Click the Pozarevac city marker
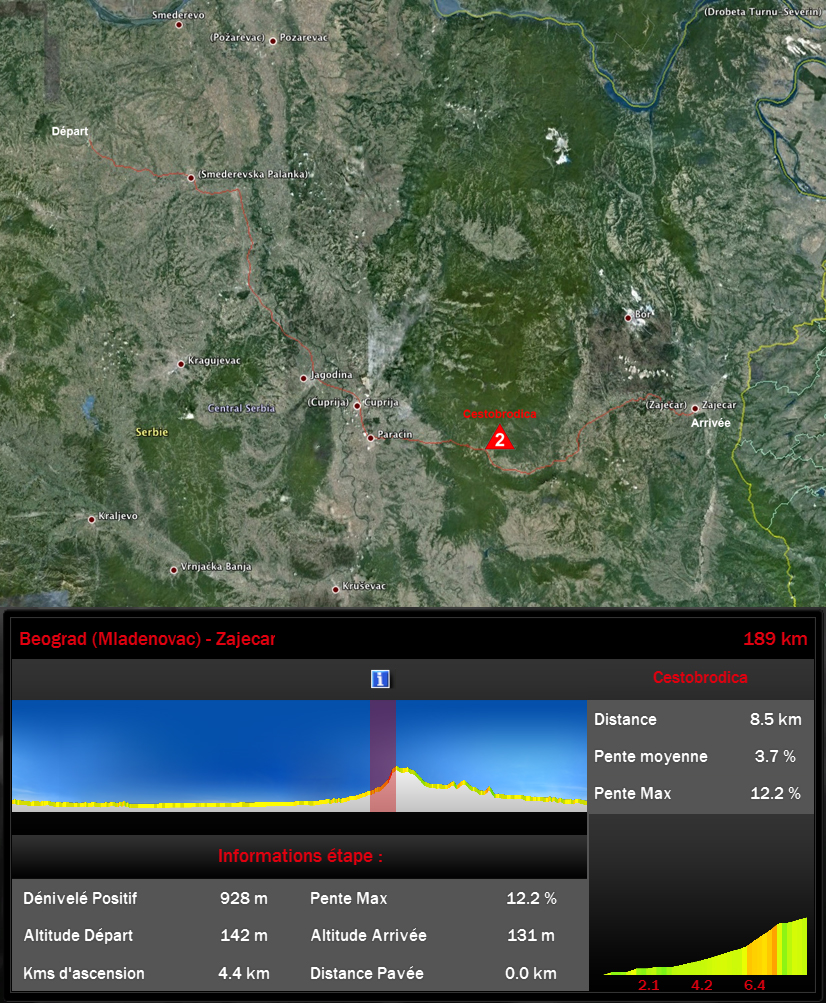The width and height of the screenshot is (826, 1003). [x=273, y=41]
